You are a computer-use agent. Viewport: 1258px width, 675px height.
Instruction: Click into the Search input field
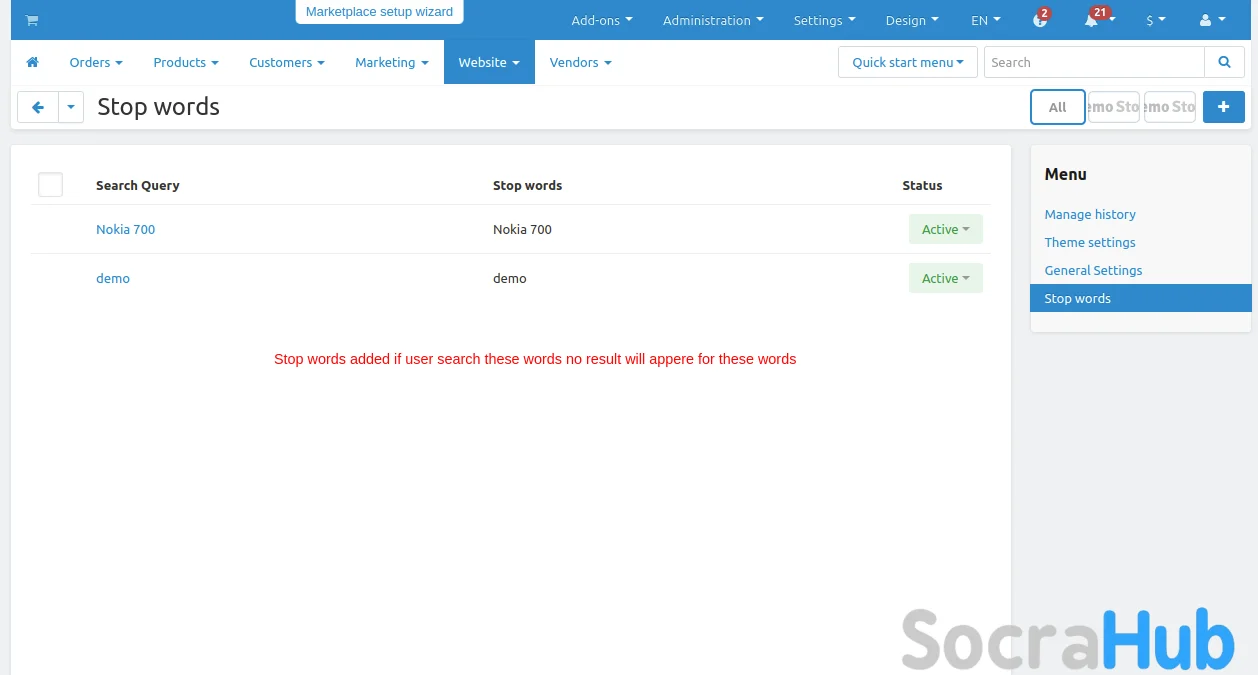[1094, 62]
